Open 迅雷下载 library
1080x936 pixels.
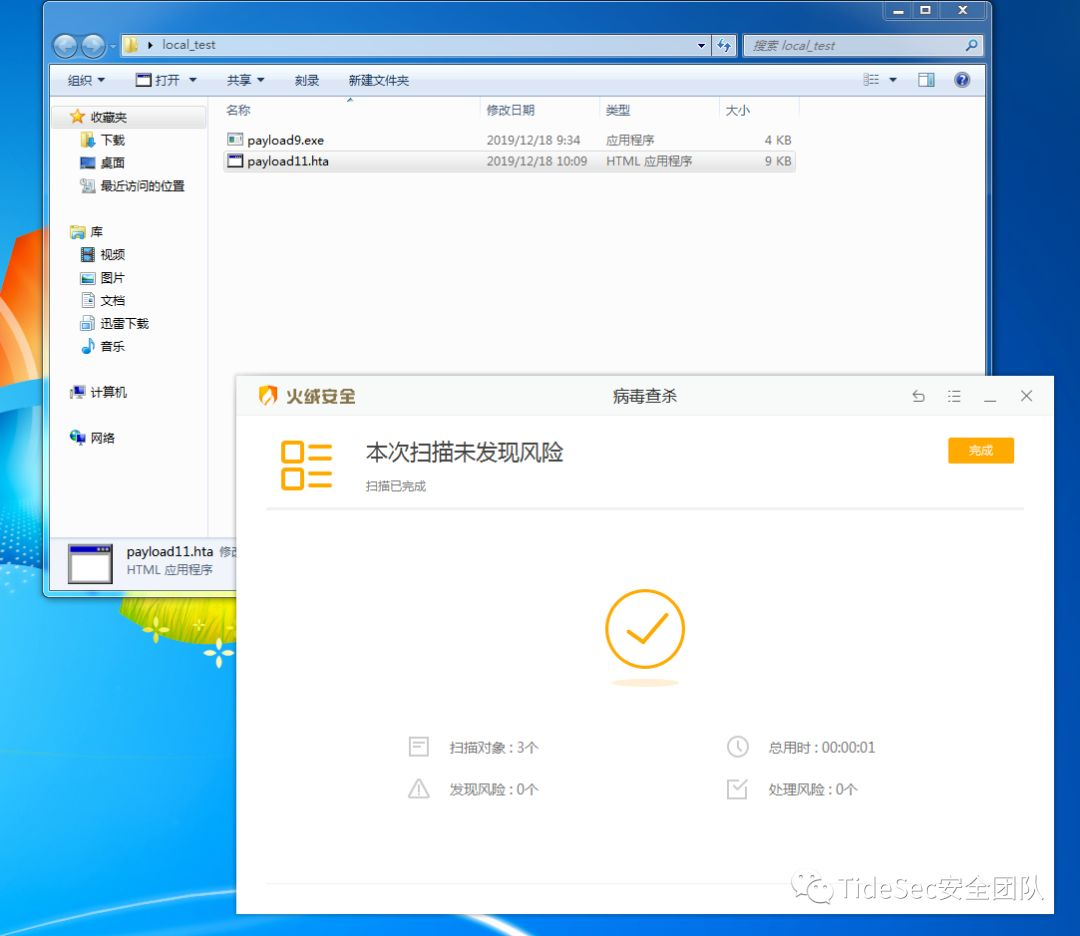point(125,324)
